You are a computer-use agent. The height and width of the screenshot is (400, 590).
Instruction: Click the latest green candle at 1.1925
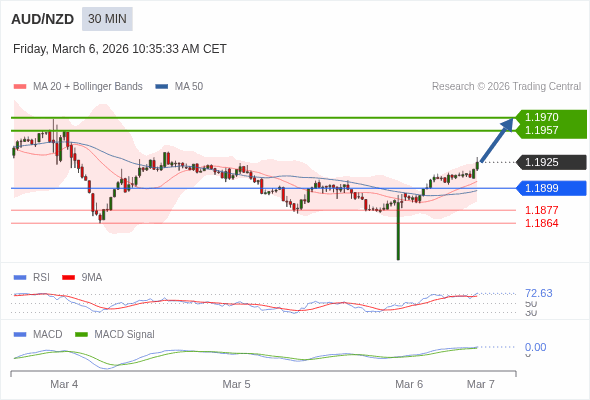tap(477, 165)
